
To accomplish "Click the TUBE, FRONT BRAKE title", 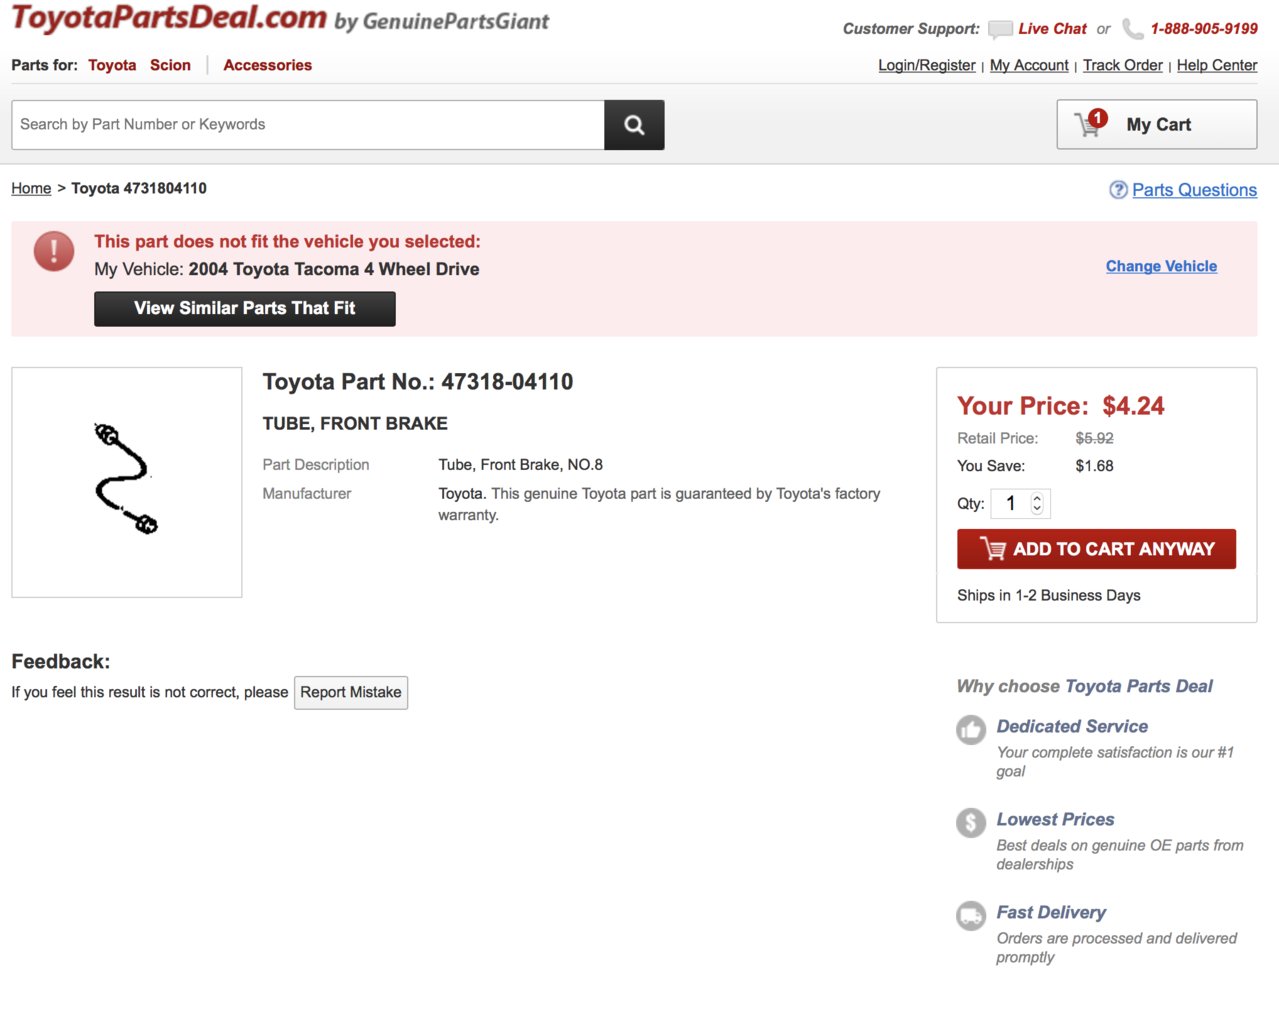I will [x=355, y=424].
